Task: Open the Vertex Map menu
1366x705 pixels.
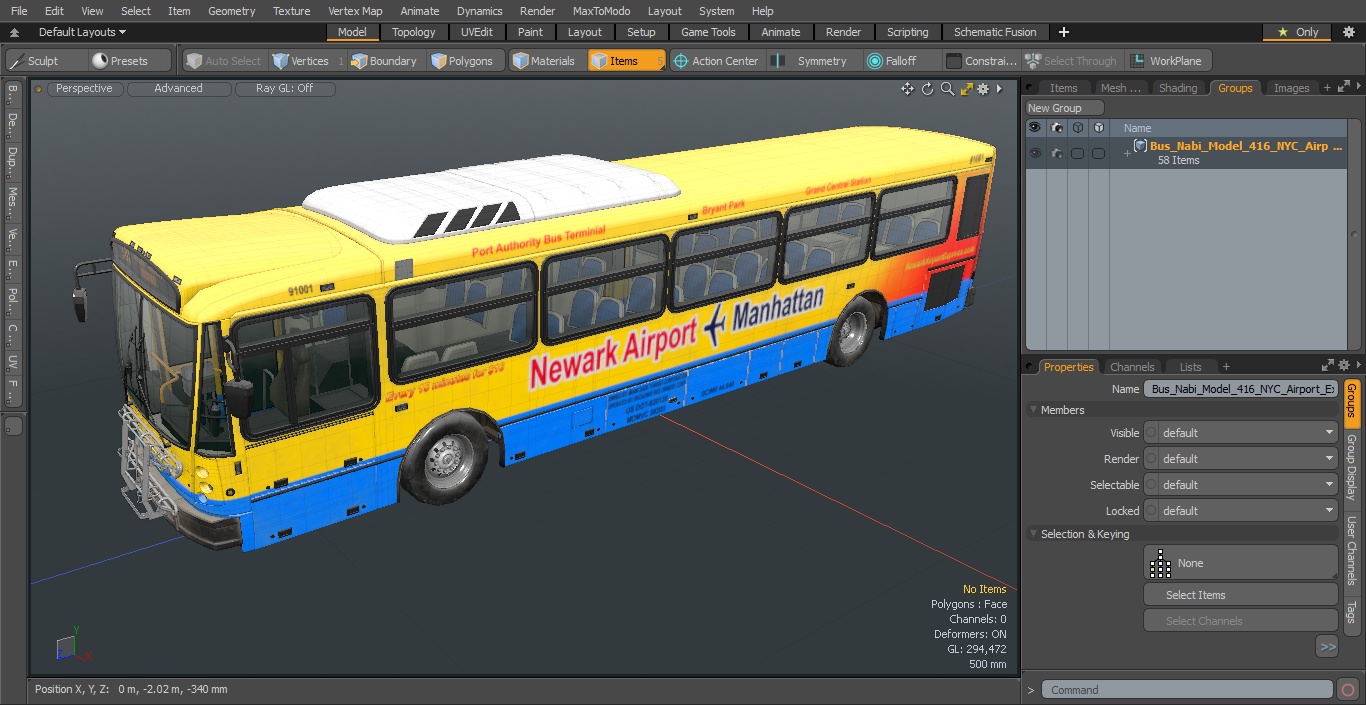Action: pos(355,11)
